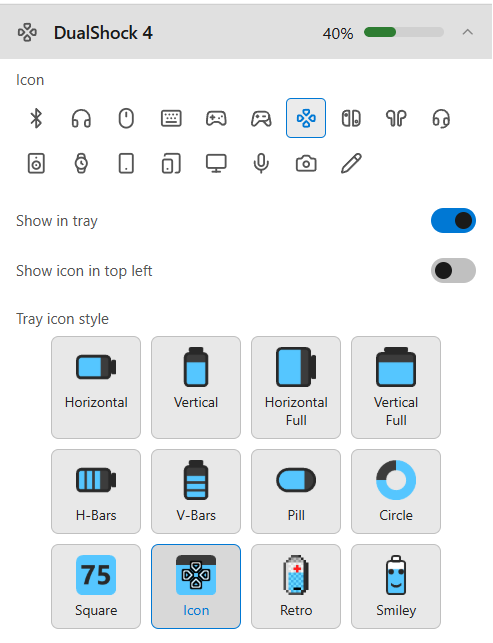Screen dimensions: 493x643
Task: Collapse the DualShock 4 section chevron
Action: [x=468, y=32]
